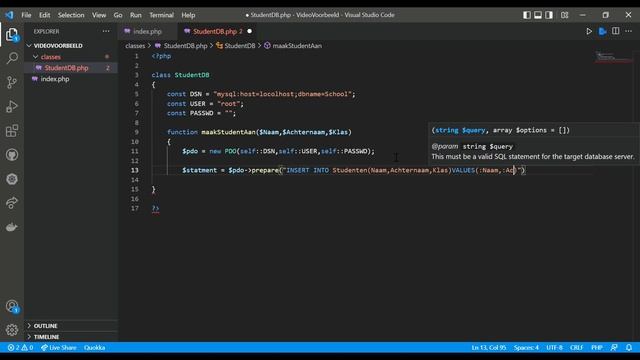The height and width of the screenshot is (360, 640).
Task: Open the GitHub view icon
Action: [12, 155]
